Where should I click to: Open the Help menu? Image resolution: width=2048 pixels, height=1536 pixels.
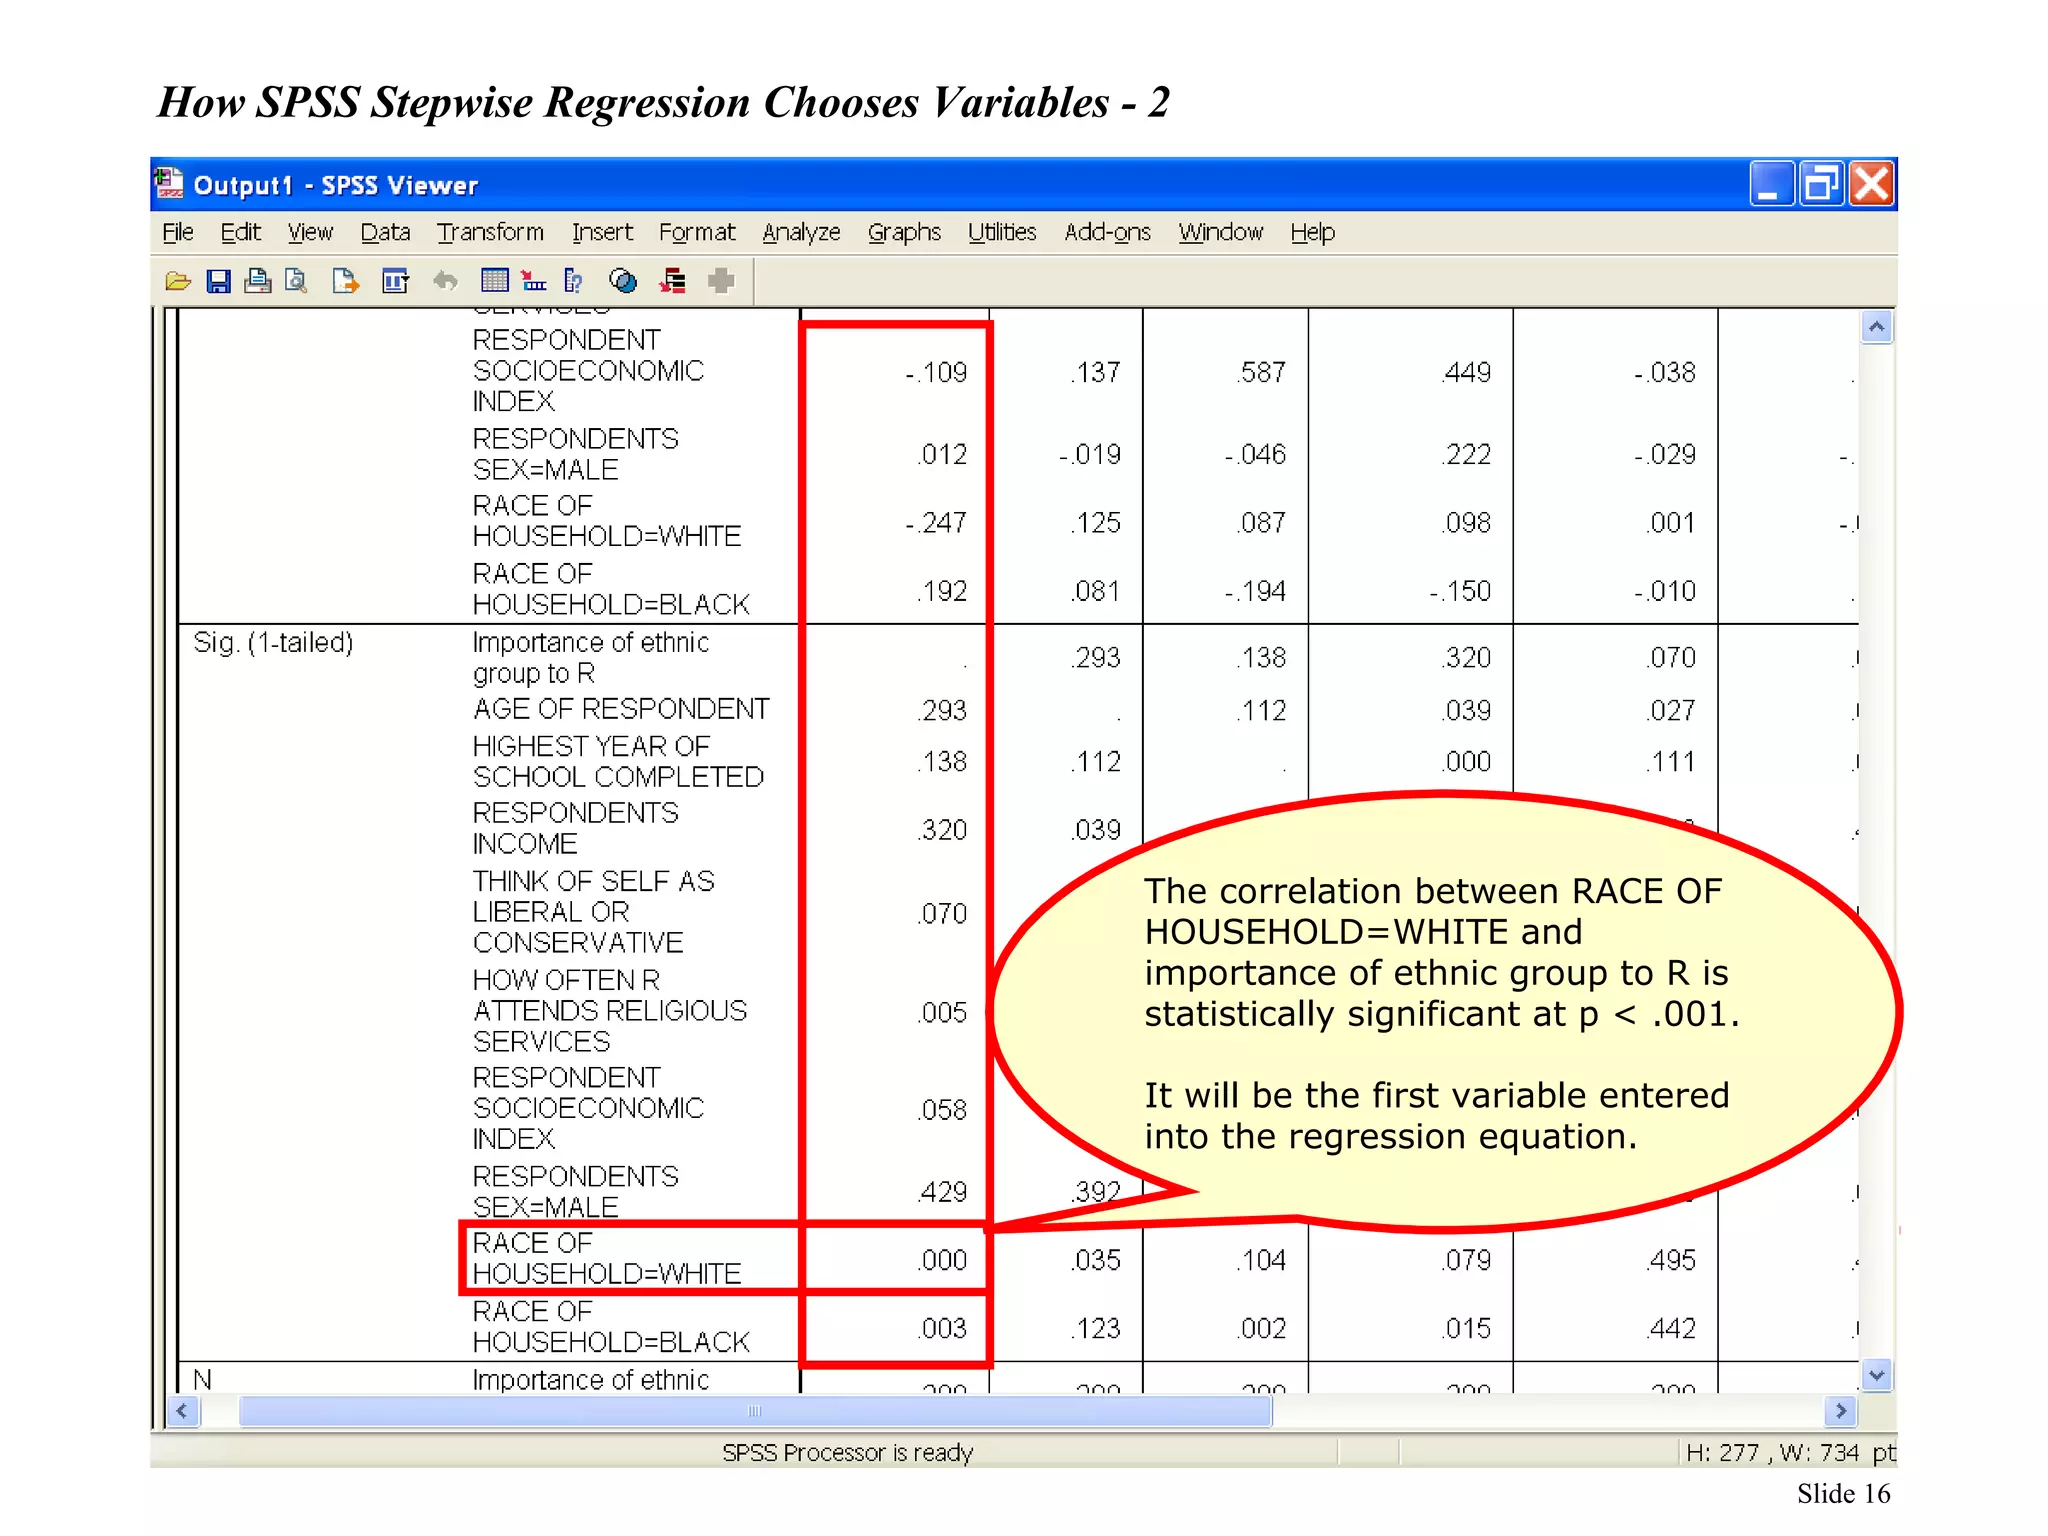(1312, 232)
